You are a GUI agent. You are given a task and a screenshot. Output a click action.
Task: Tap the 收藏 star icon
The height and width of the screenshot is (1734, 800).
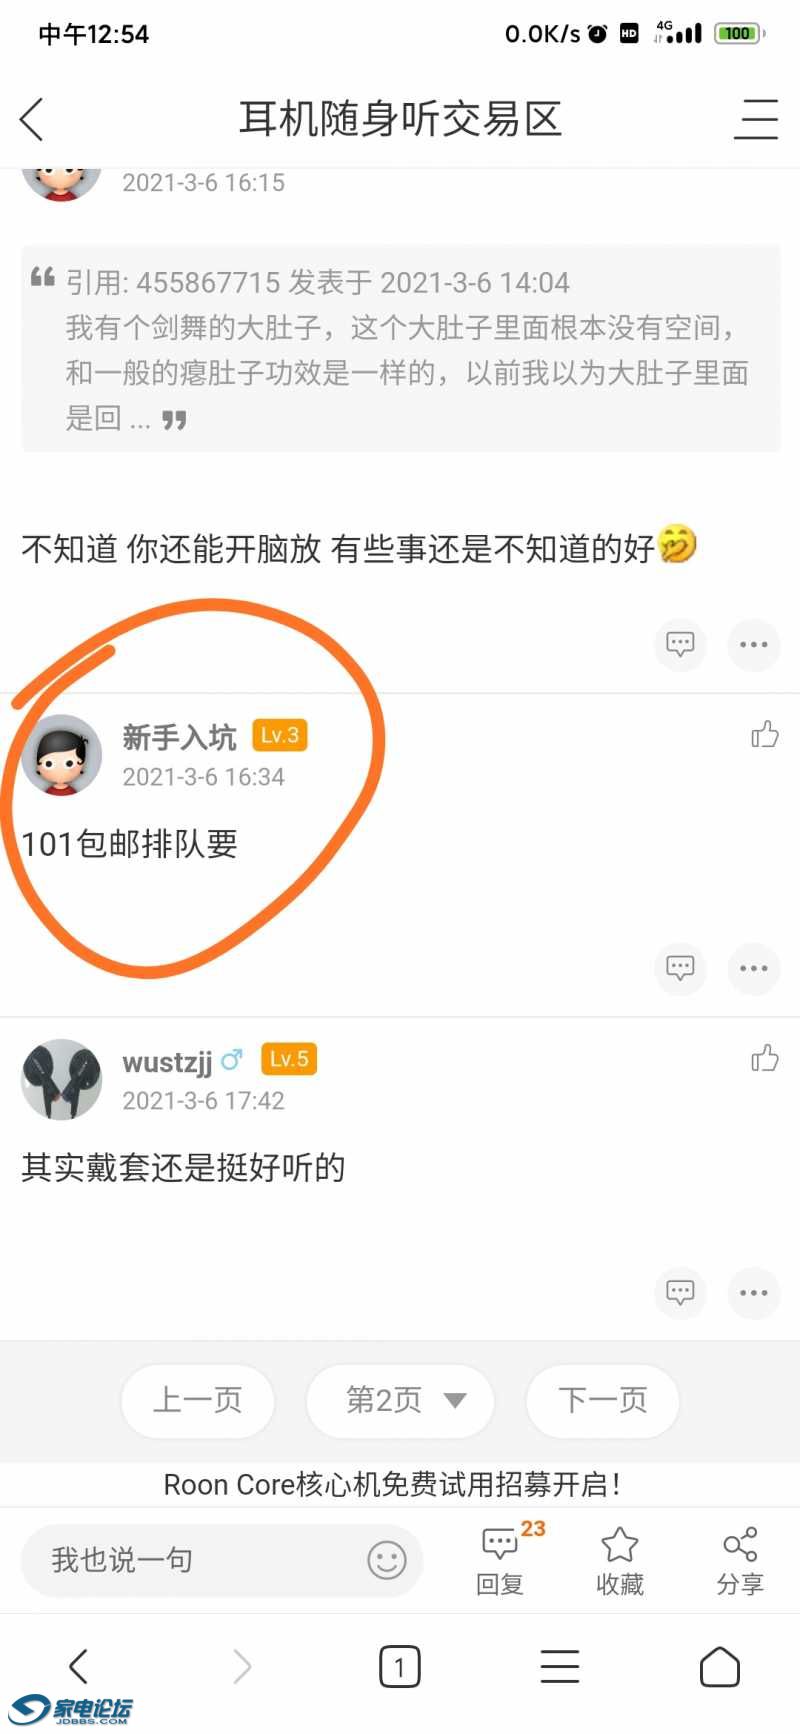620,1546
